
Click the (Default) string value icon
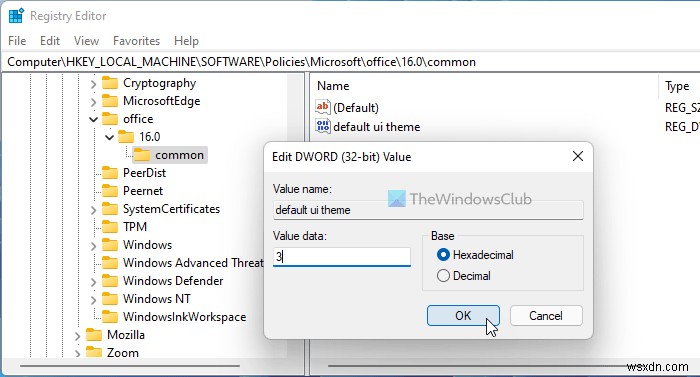322,107
